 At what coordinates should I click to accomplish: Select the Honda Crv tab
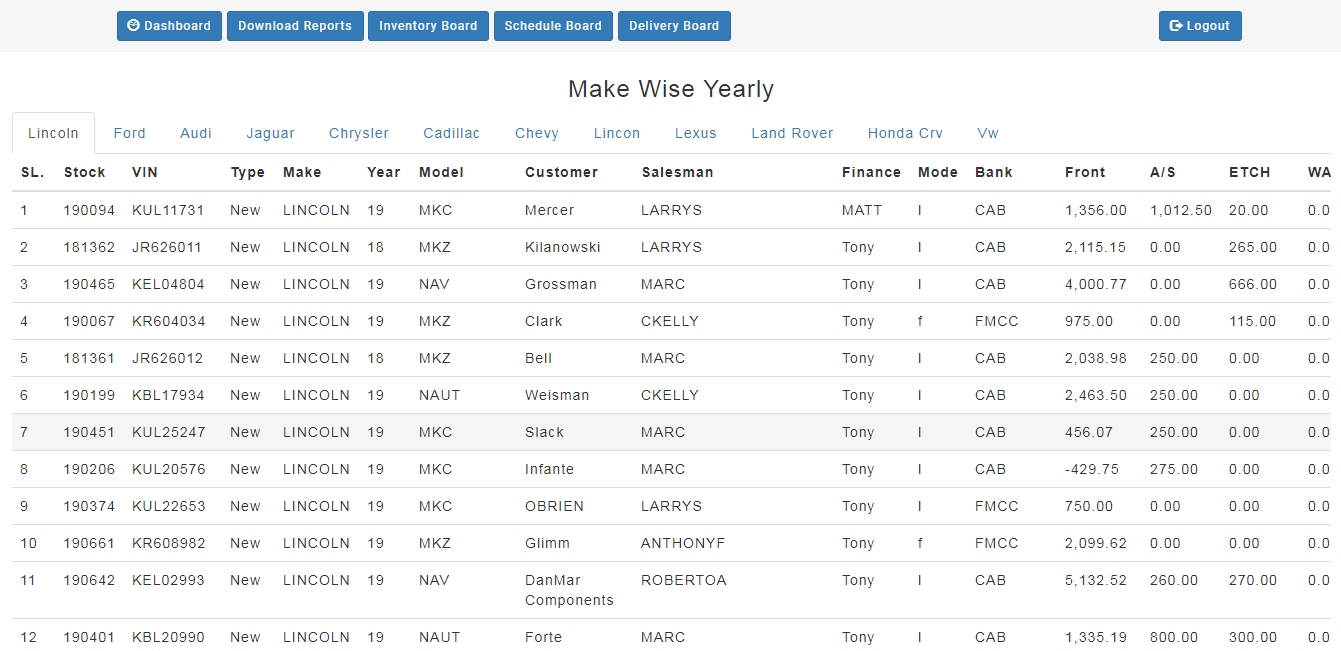tap(905, 133)
